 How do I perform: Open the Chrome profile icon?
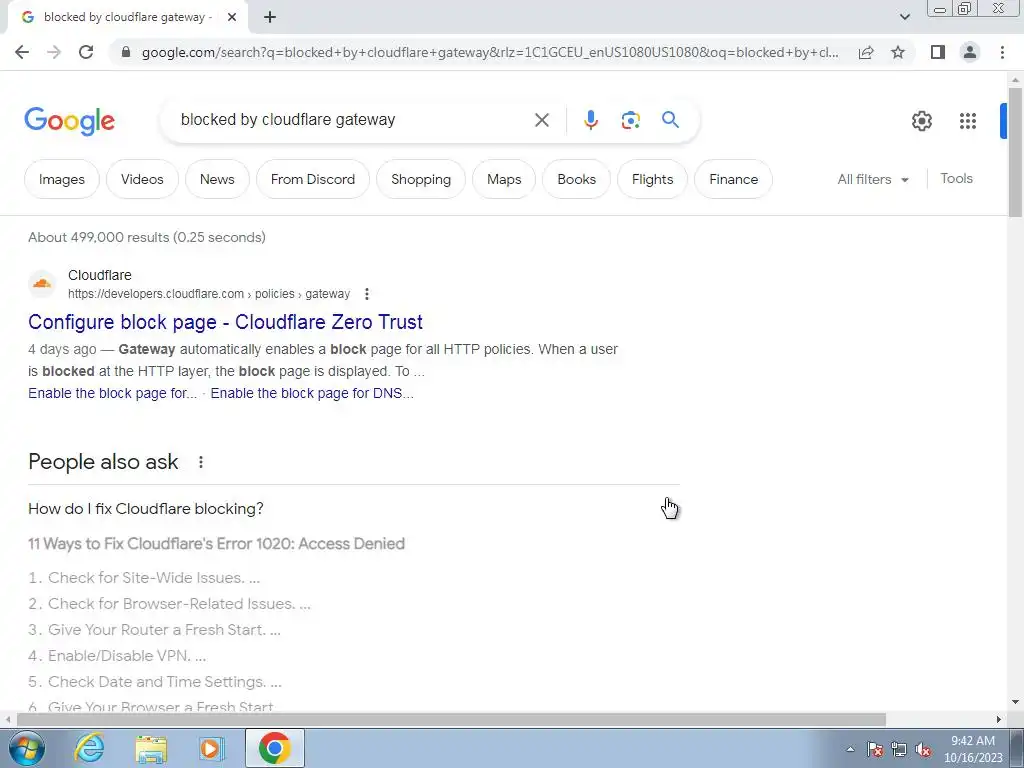click(970, 52)
